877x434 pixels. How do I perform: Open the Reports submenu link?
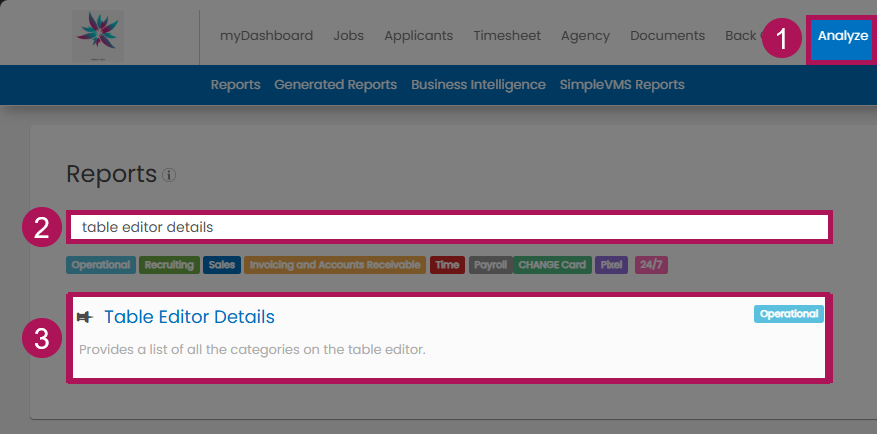tap(235, 85)
